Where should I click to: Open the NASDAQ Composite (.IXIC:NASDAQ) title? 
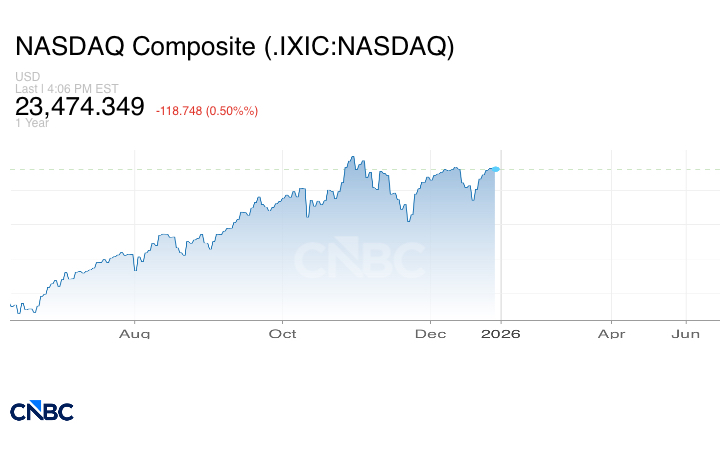pyautogui.click(x=234, y=46)
